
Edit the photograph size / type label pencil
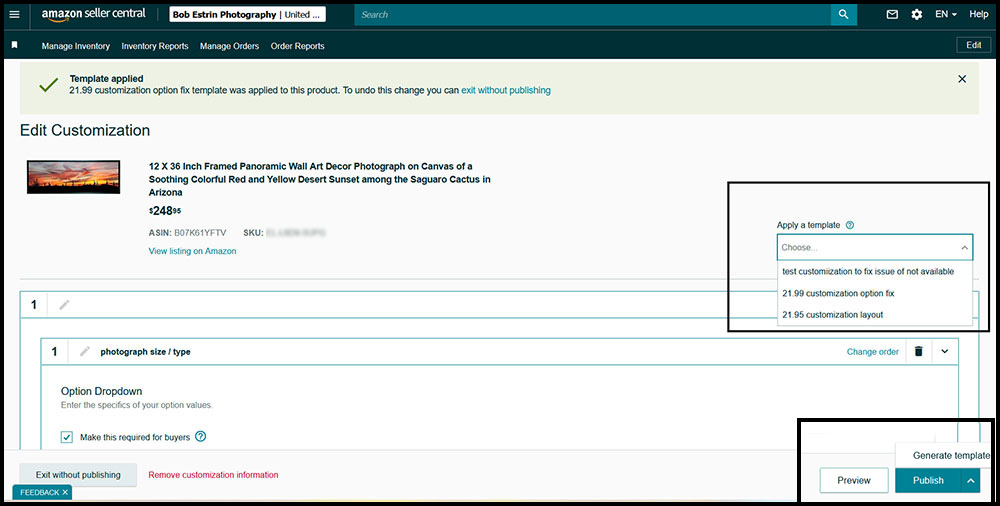(85, 351)
